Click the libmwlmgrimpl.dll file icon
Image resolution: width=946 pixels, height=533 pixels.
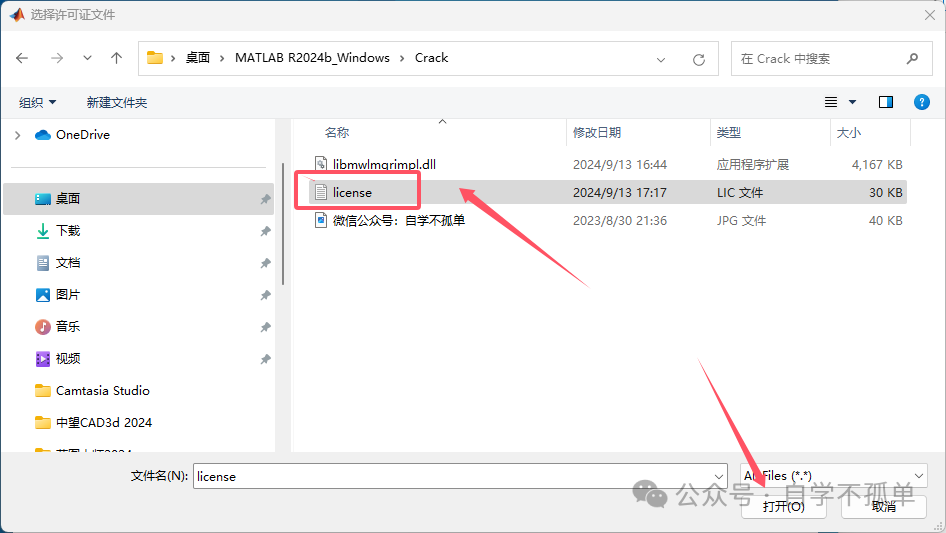[x=321, y=164]
